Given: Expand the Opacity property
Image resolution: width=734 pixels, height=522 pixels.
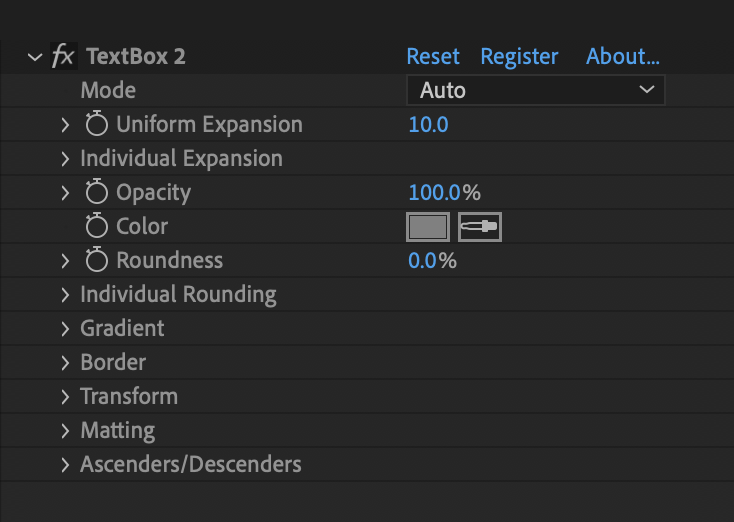Looking at the screenshot, I should (65, 193).
